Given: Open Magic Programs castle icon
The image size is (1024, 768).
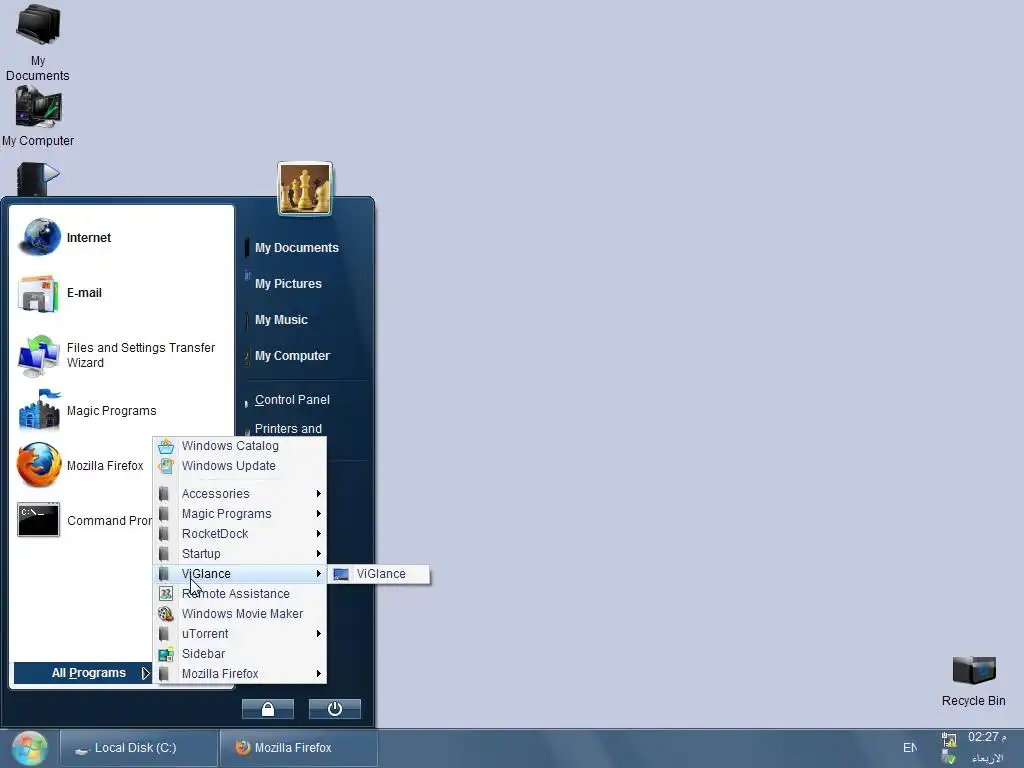Looking at the screenshot, I should (x=39, y=410).
